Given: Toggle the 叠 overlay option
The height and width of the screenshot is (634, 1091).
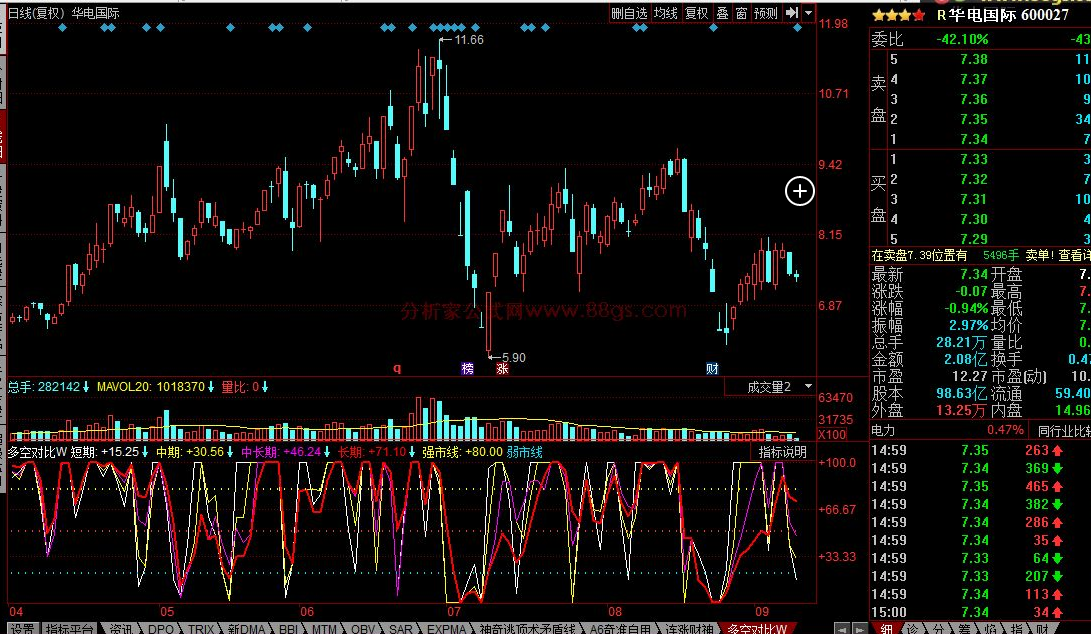Looking at the screenshot, I should (x=722, y=13).
